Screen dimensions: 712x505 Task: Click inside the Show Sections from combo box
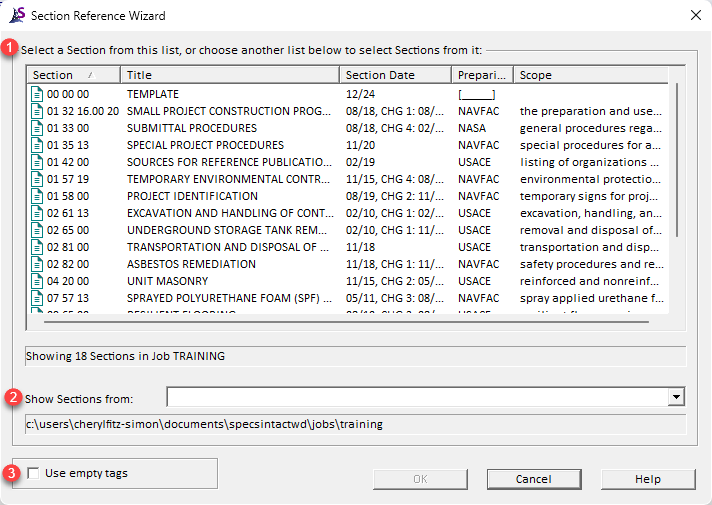click(417, 397)
